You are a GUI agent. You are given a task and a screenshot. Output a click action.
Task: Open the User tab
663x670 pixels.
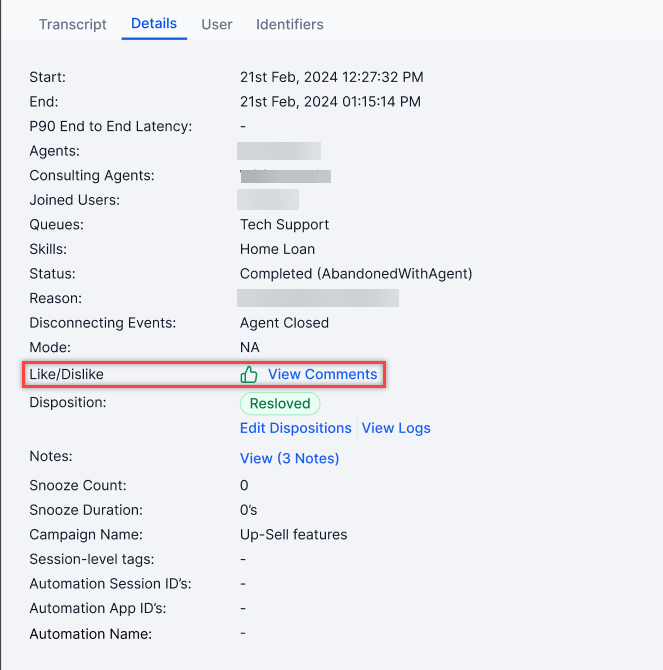tap(217, 24)
